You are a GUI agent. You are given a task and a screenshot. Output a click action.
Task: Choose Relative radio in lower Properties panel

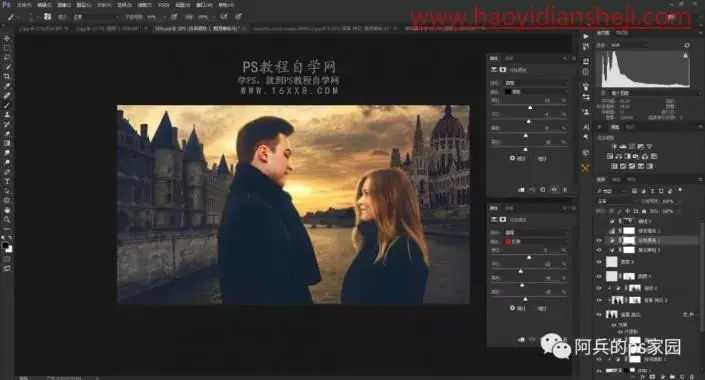(512, 308)
